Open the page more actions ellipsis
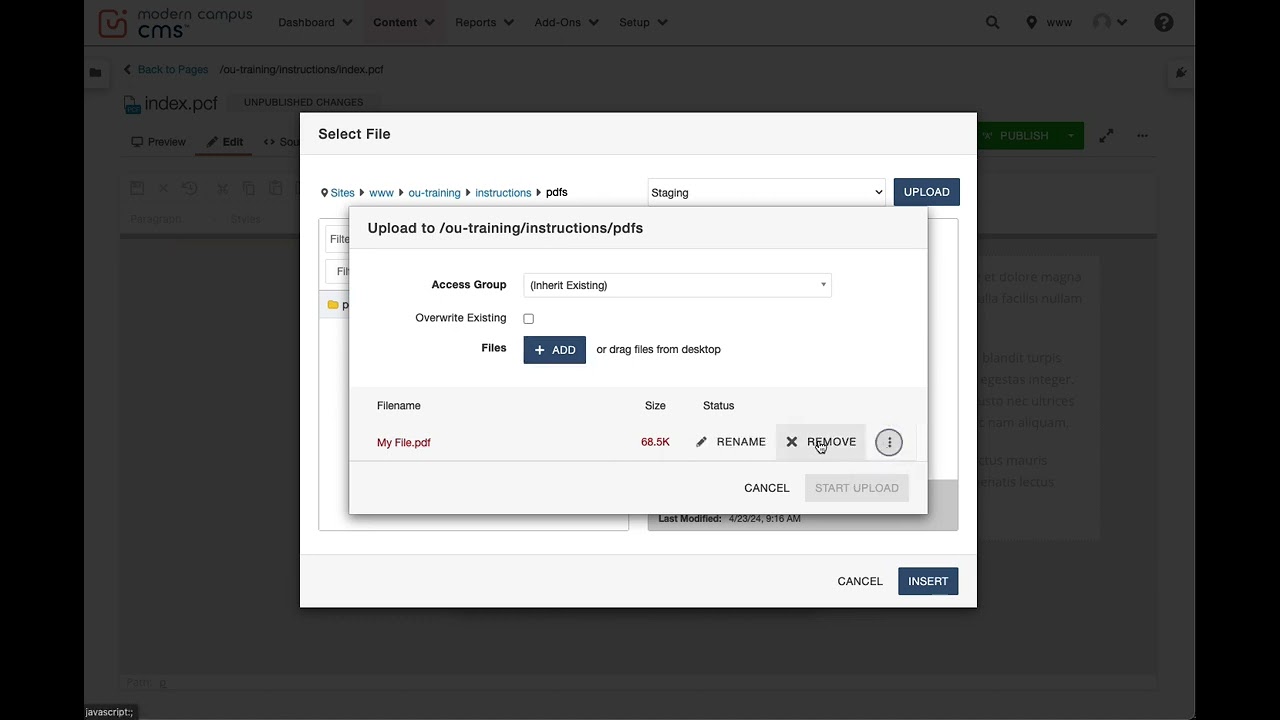The height and width of the screenshot is (720, 1280). click(x=1142, y=136)
